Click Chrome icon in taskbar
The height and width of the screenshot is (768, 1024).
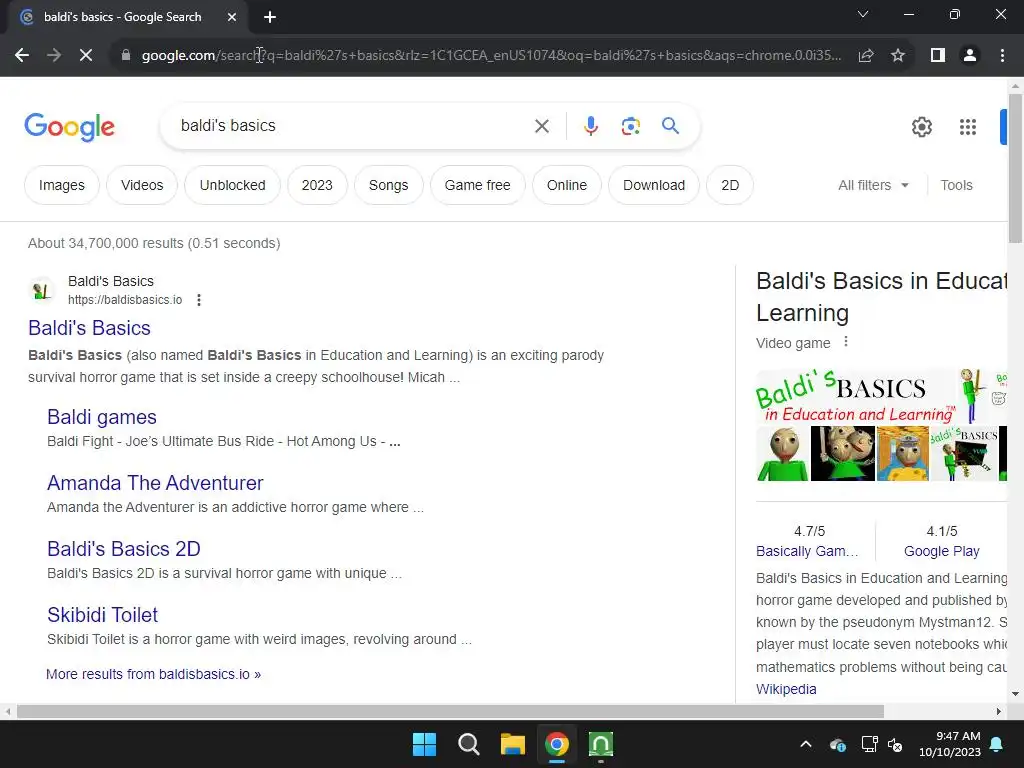[x=557, y=744]
